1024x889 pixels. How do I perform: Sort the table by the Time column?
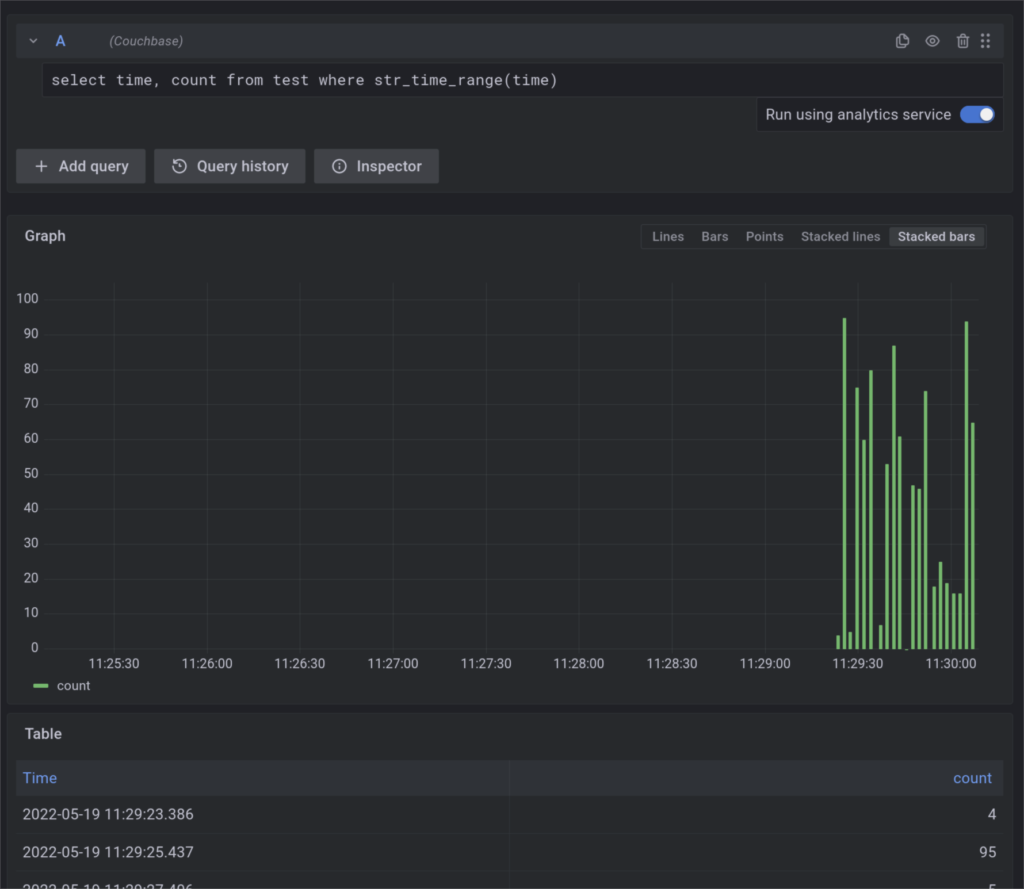pyautogui.click(x=40, y=777)
